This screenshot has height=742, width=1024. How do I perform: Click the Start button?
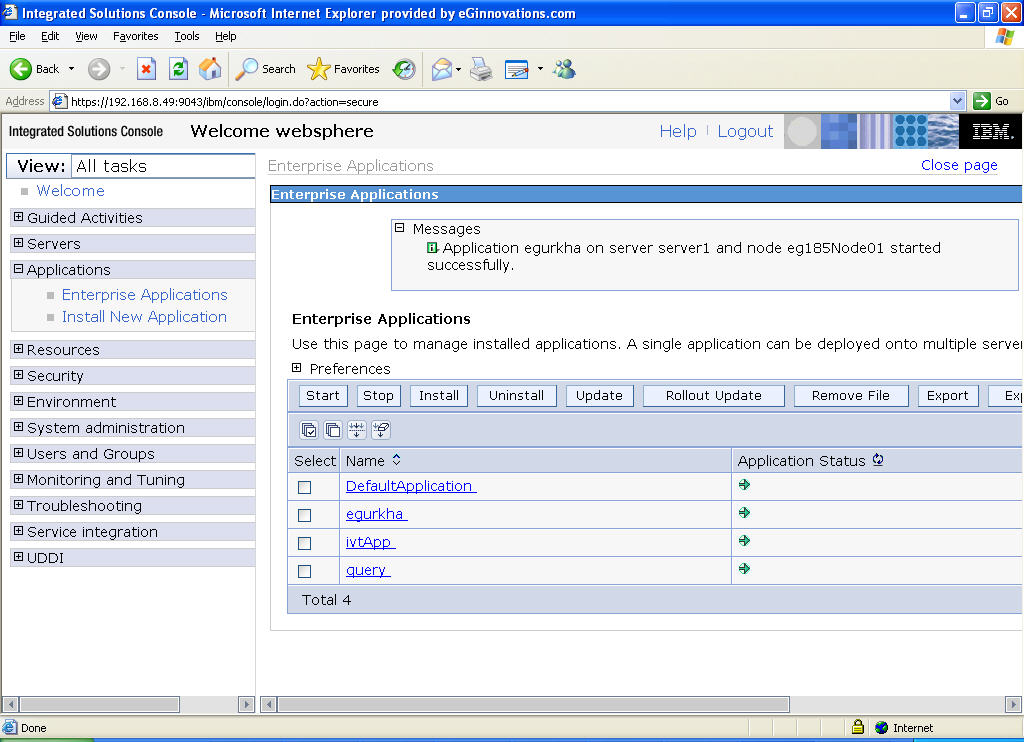[x=323, y=396]
